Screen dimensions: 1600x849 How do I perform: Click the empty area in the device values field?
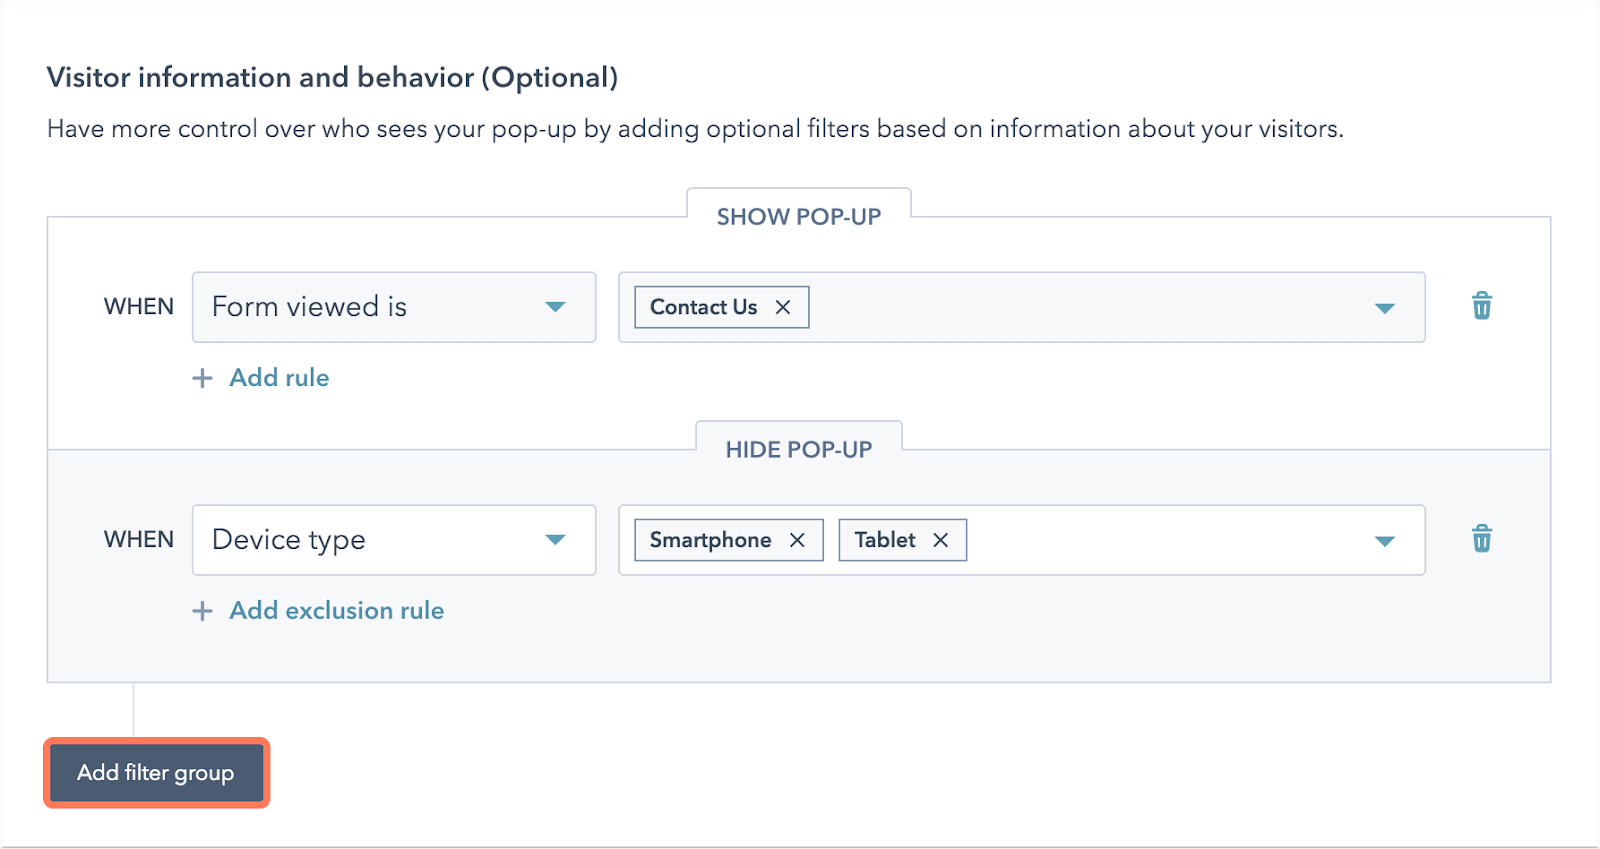[1160, 540]
